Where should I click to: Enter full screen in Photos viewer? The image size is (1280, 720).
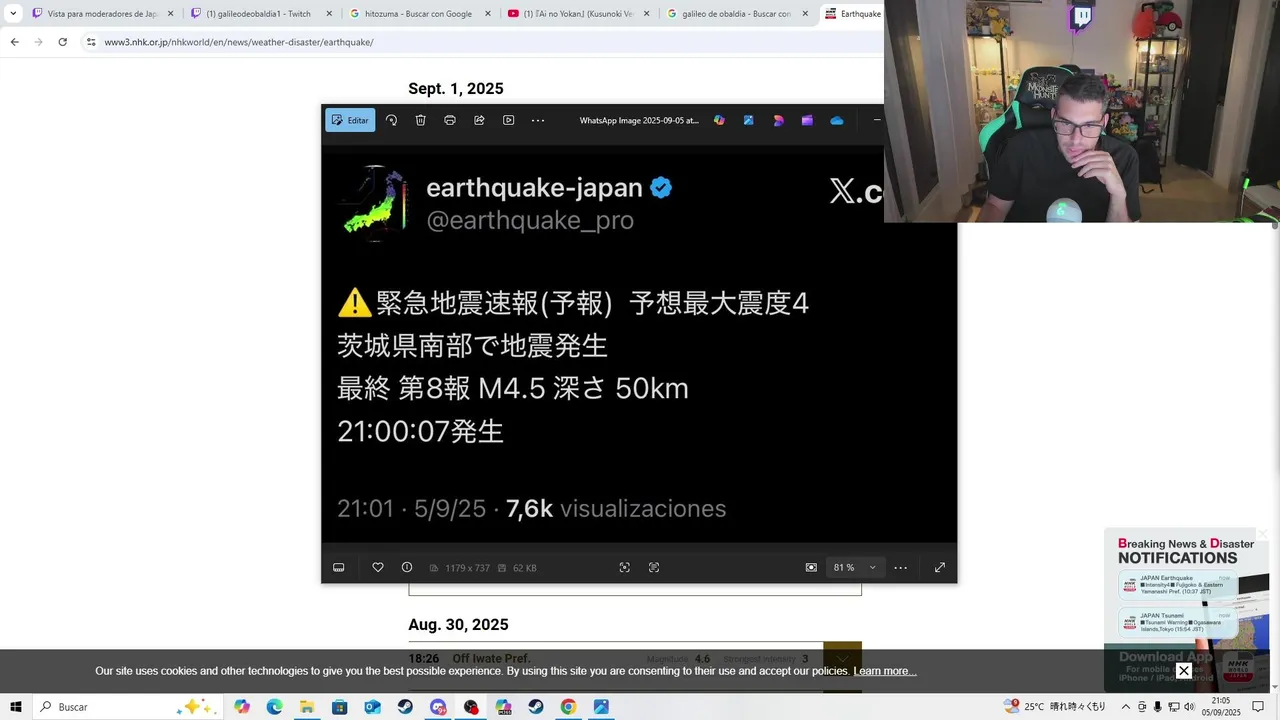[x=940, y=567]
